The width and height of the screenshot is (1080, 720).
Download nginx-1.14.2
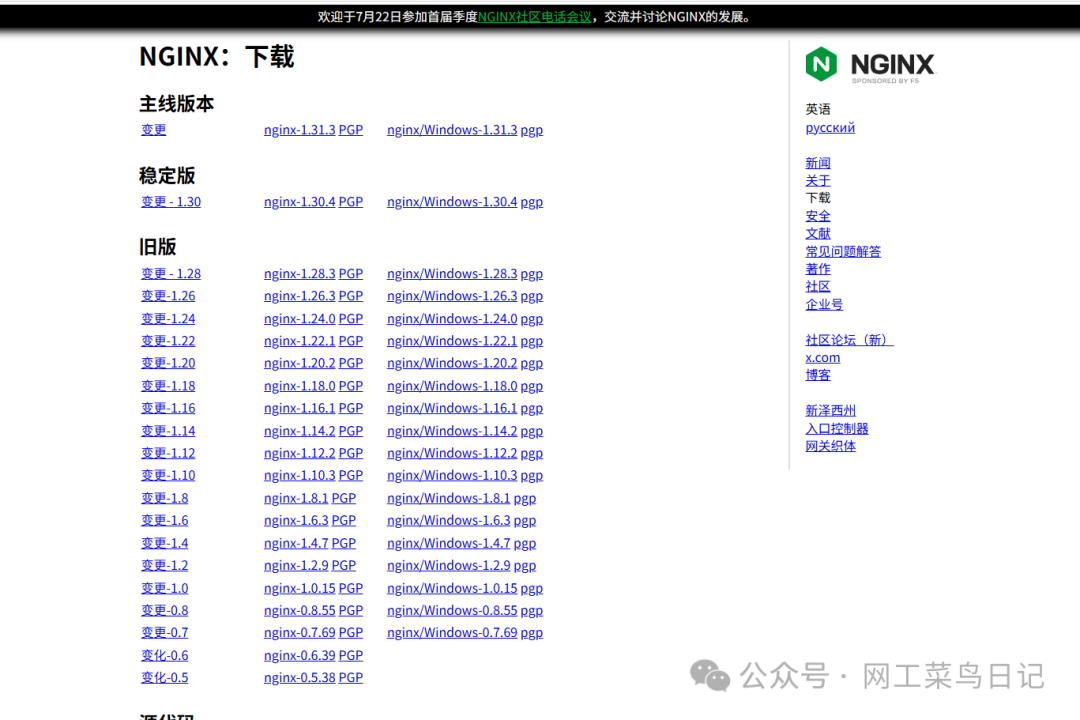300,431
